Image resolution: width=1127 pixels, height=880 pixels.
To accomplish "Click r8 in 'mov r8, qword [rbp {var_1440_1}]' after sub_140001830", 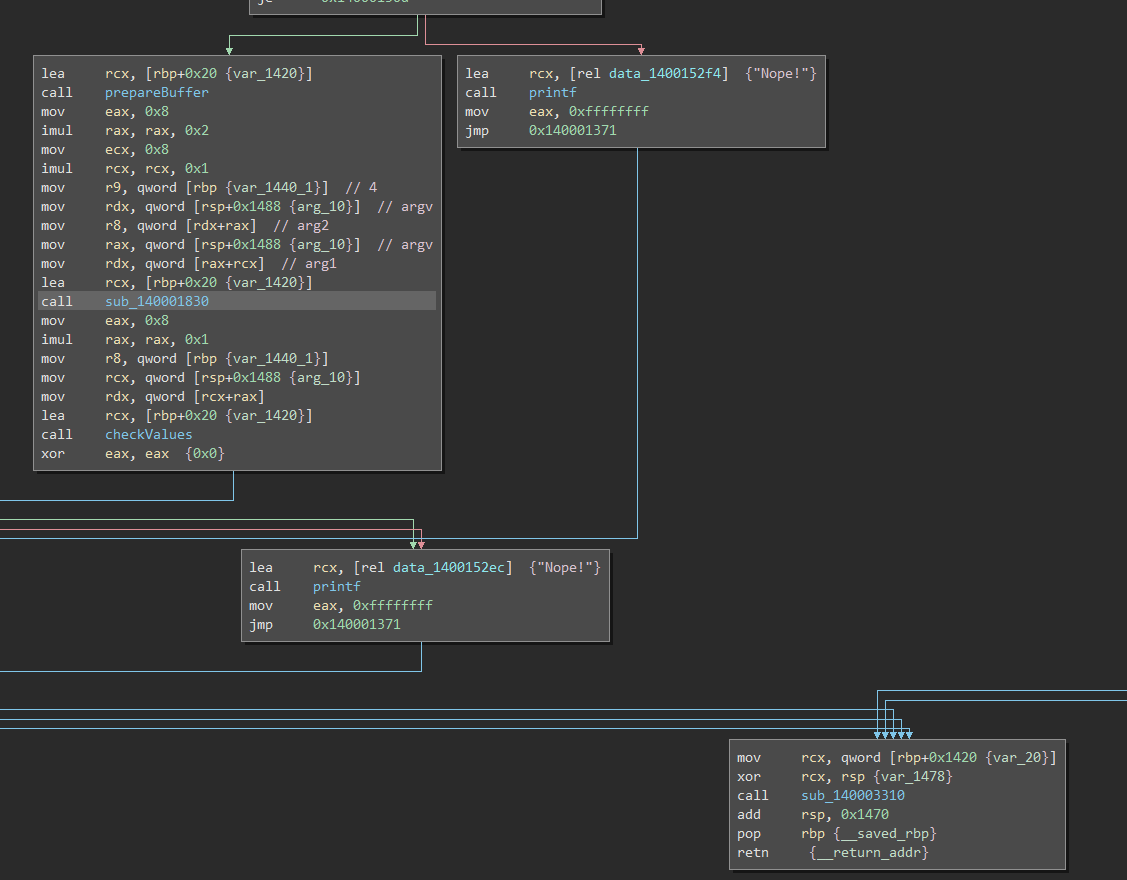I will [x=113, y=358].
